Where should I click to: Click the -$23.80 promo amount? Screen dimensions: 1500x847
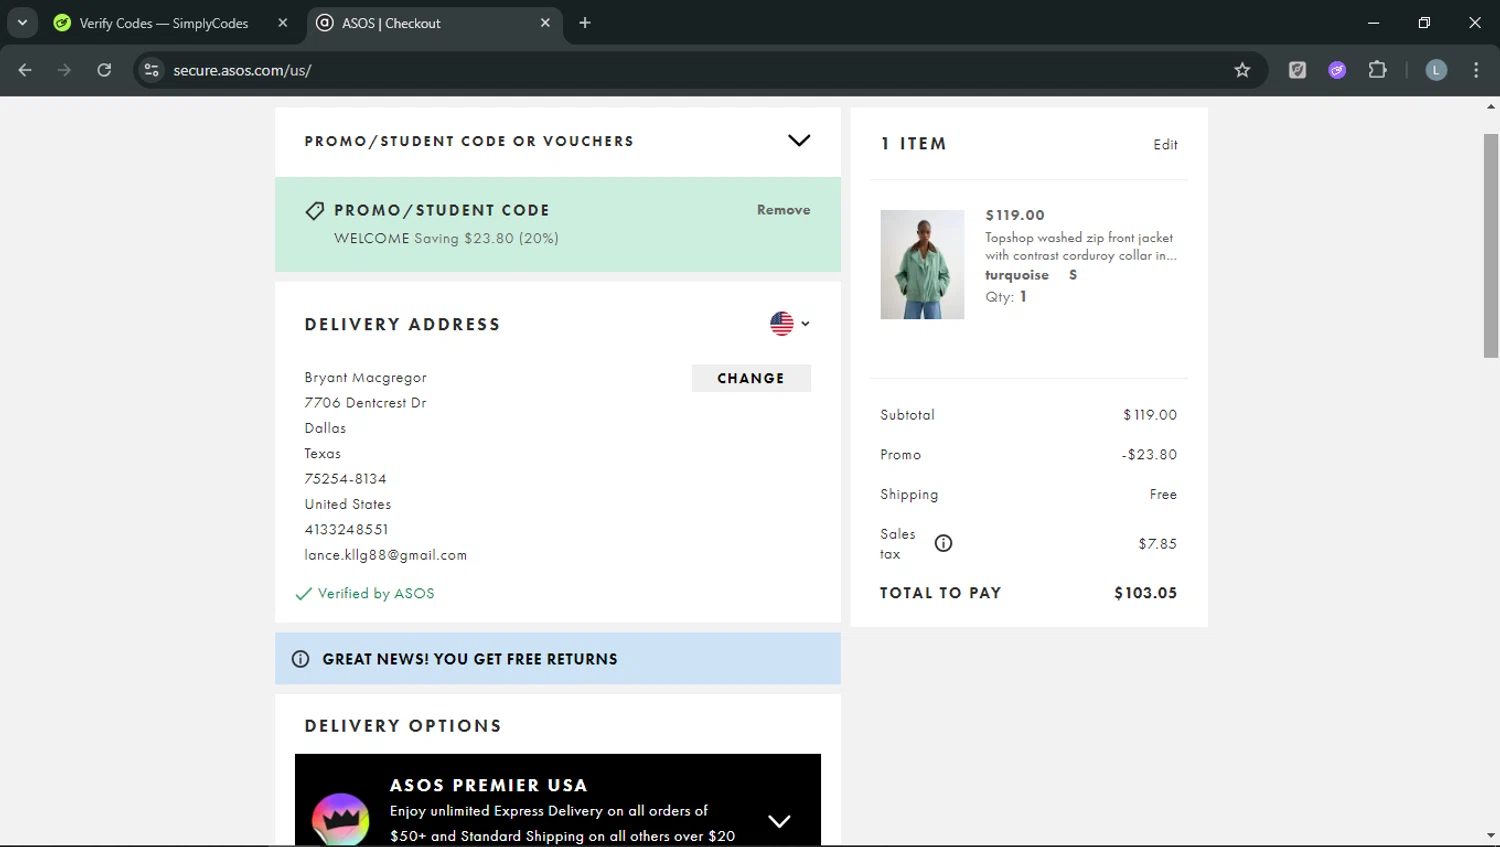pyautogui.click(x=1149, y=454)
